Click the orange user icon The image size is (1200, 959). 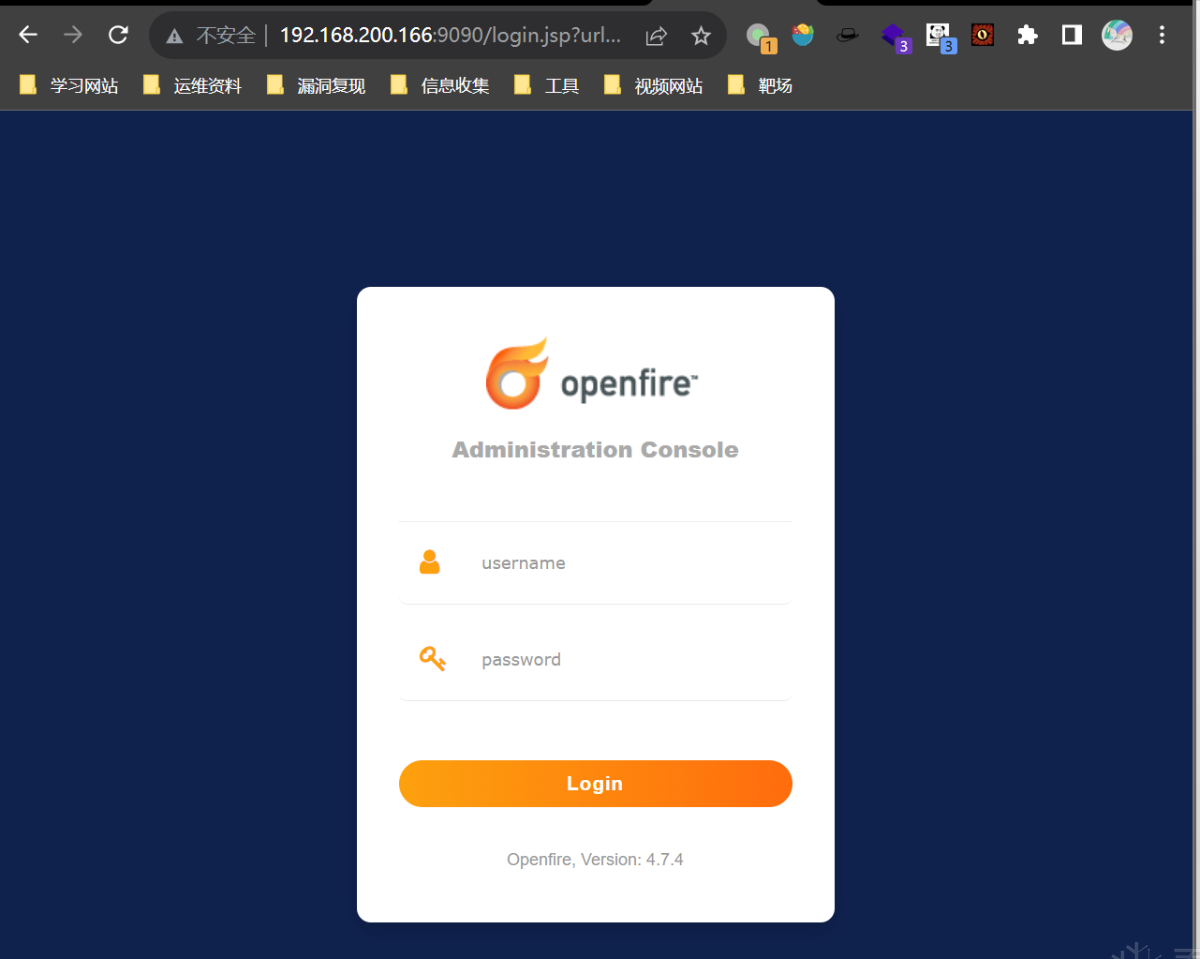430,562
